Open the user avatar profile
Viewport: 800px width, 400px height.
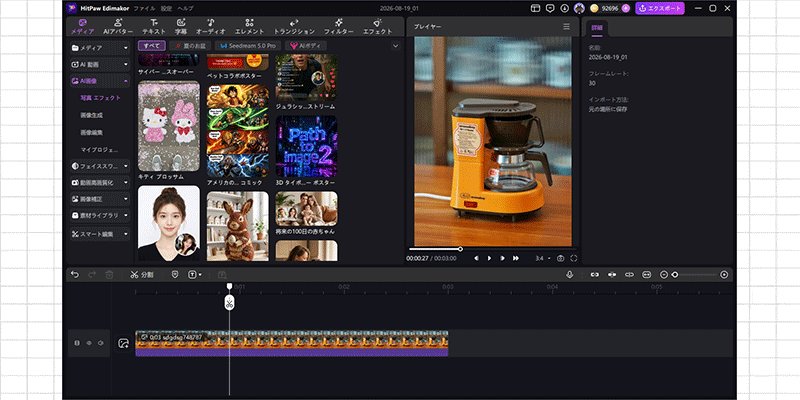pyautogui.click(x=579, y=8)
